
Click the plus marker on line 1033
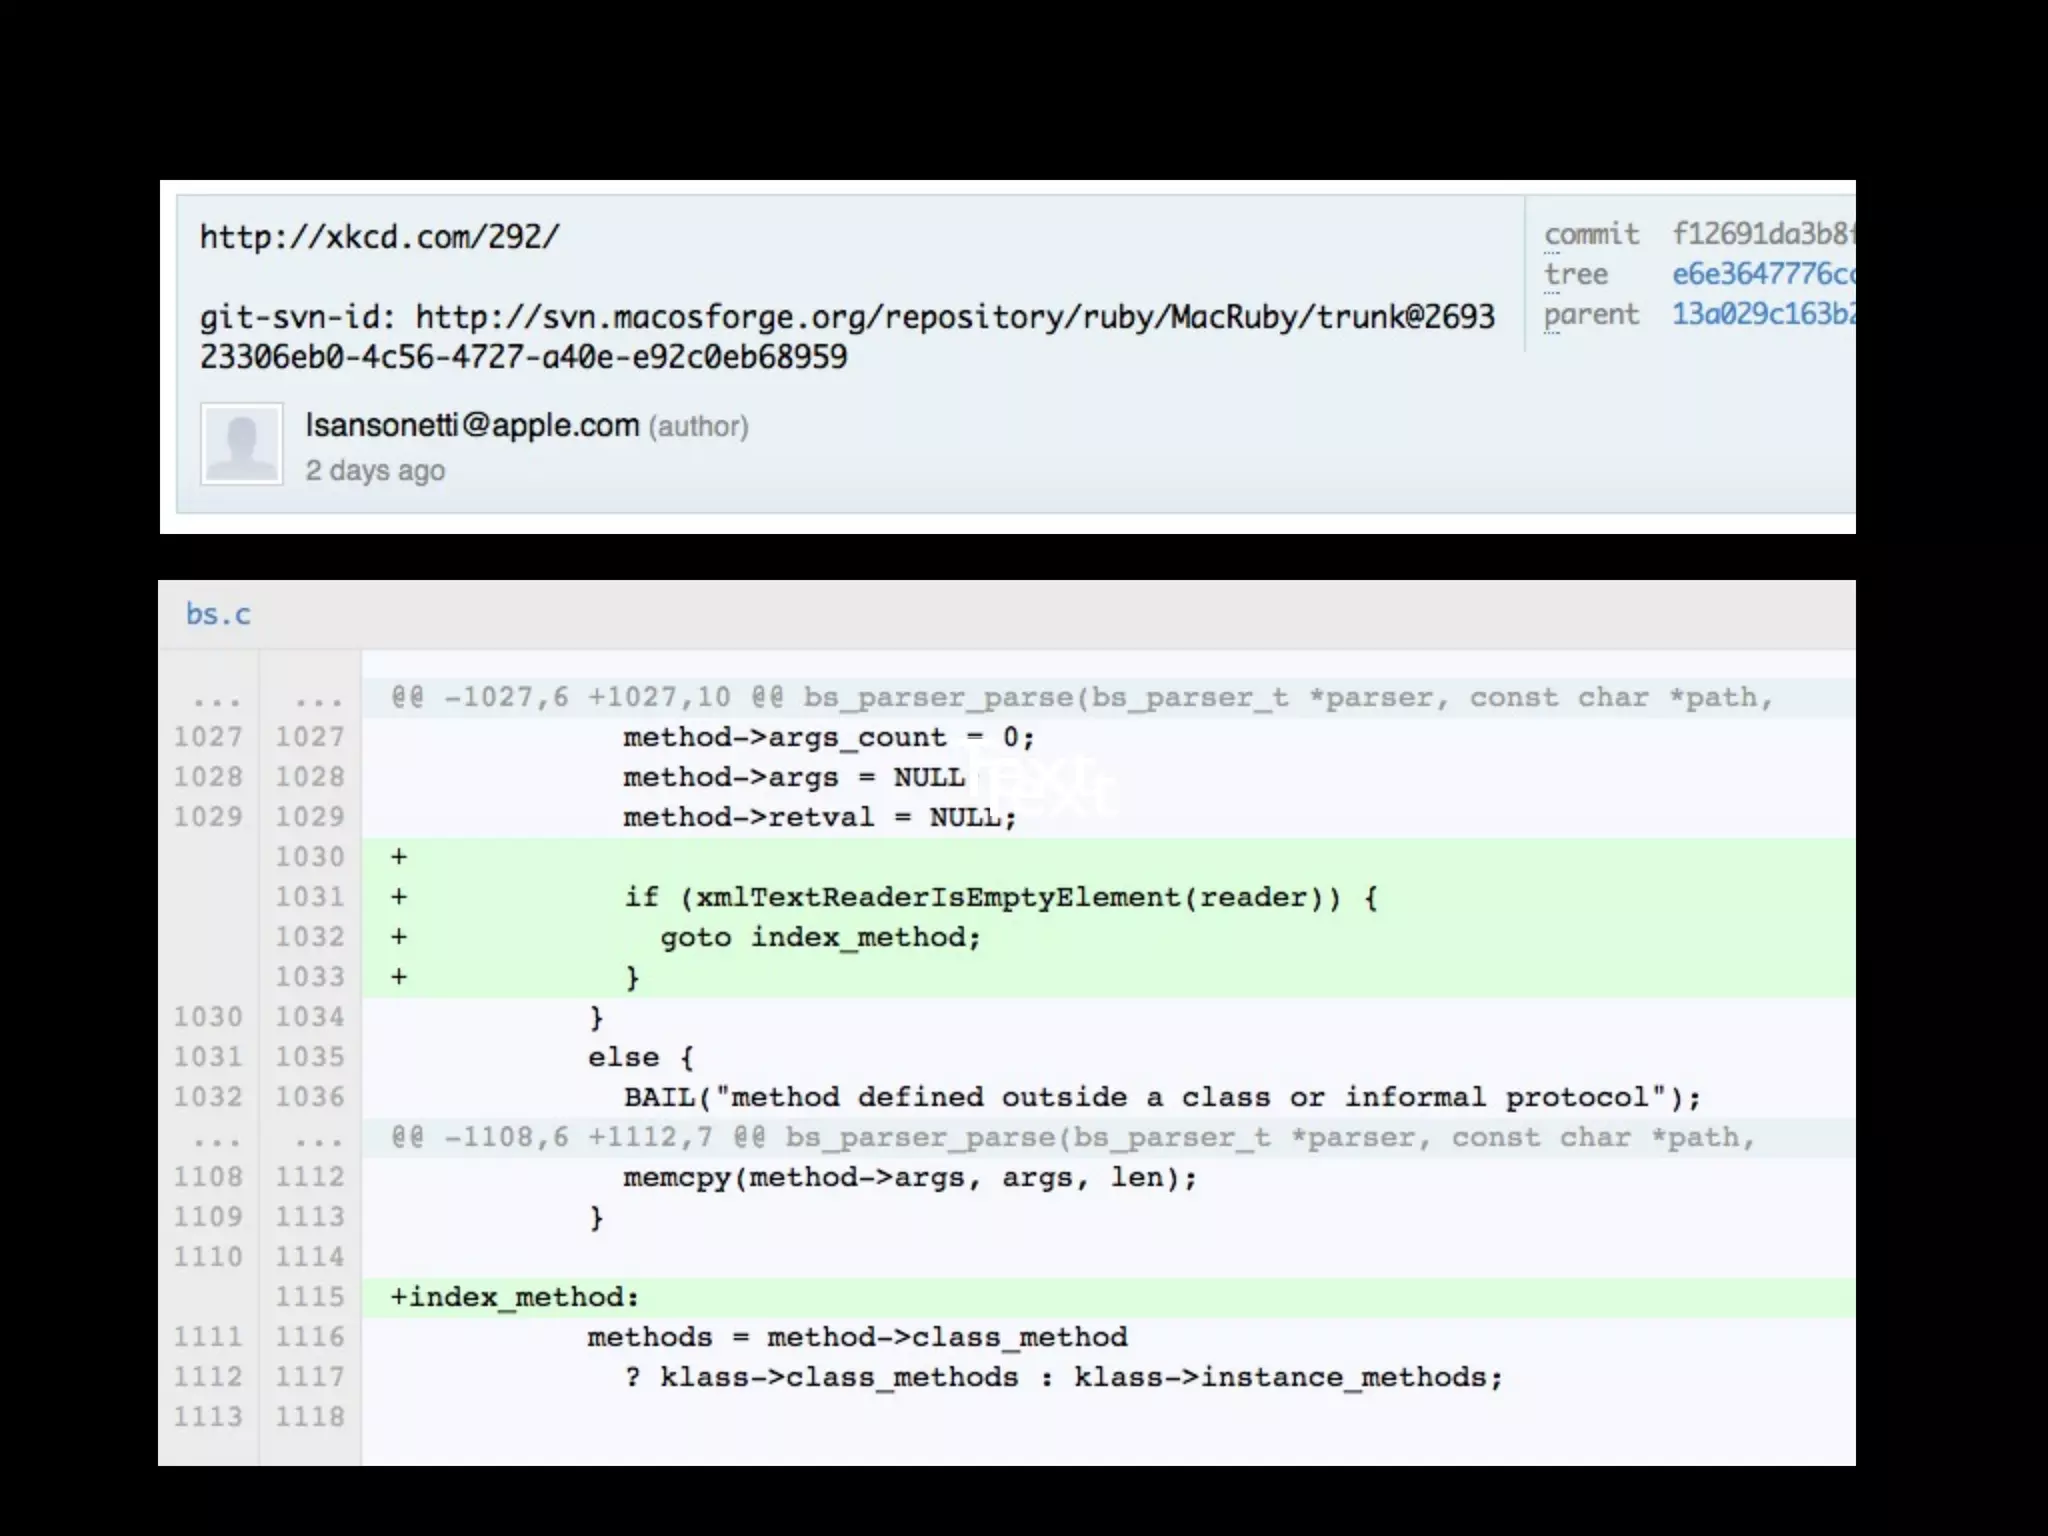coord(399,977)
